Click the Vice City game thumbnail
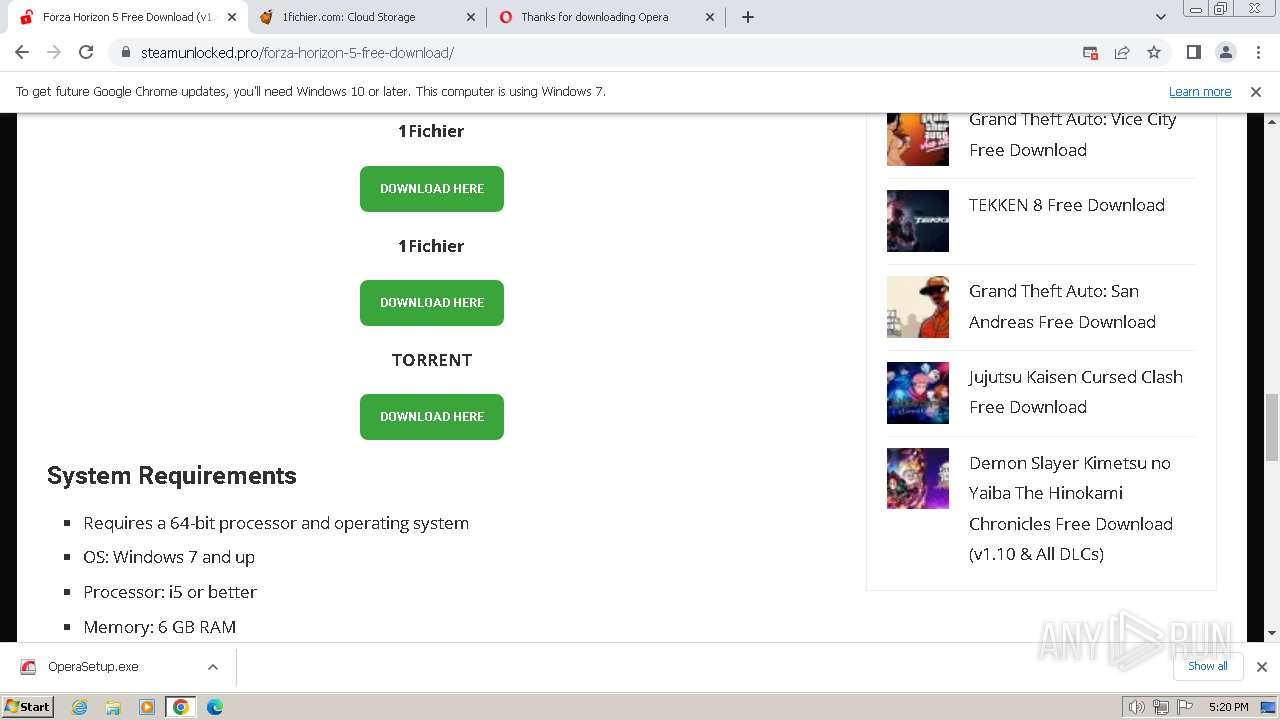Image resolution: width=1280 pixels, height=720 pixels. pyautogui.click(x=918, y=139)
